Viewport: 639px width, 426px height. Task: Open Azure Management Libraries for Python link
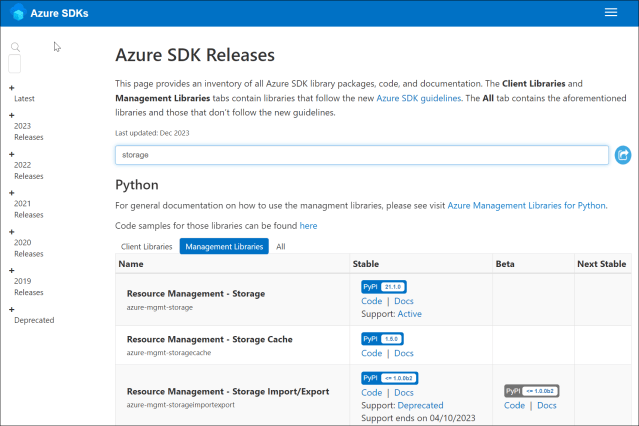click(x=527, y=205)
